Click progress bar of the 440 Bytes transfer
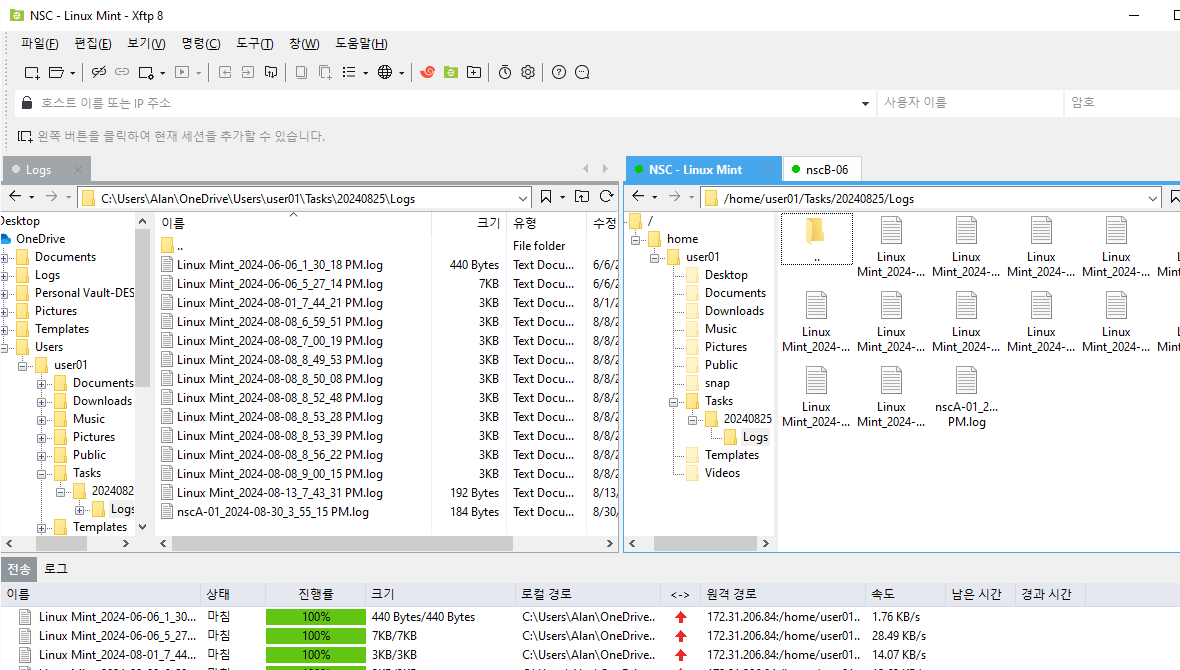The height and width of the screenshot is (670, 1180). [x=315, y=617]
